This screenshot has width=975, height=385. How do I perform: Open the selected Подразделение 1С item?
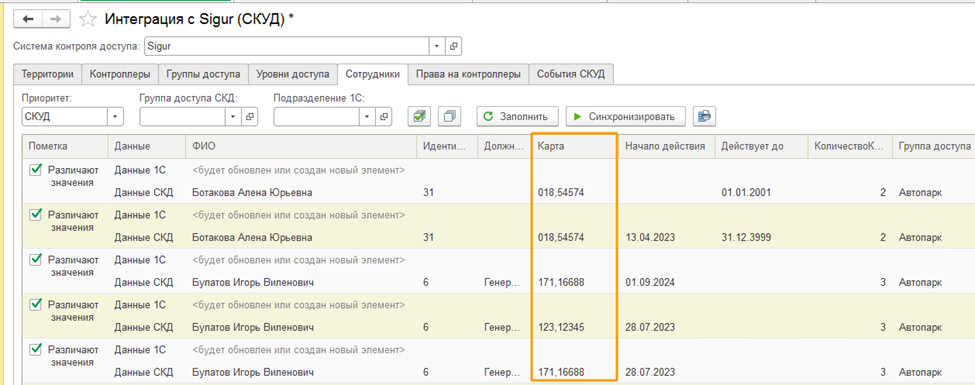pos(384,116)
